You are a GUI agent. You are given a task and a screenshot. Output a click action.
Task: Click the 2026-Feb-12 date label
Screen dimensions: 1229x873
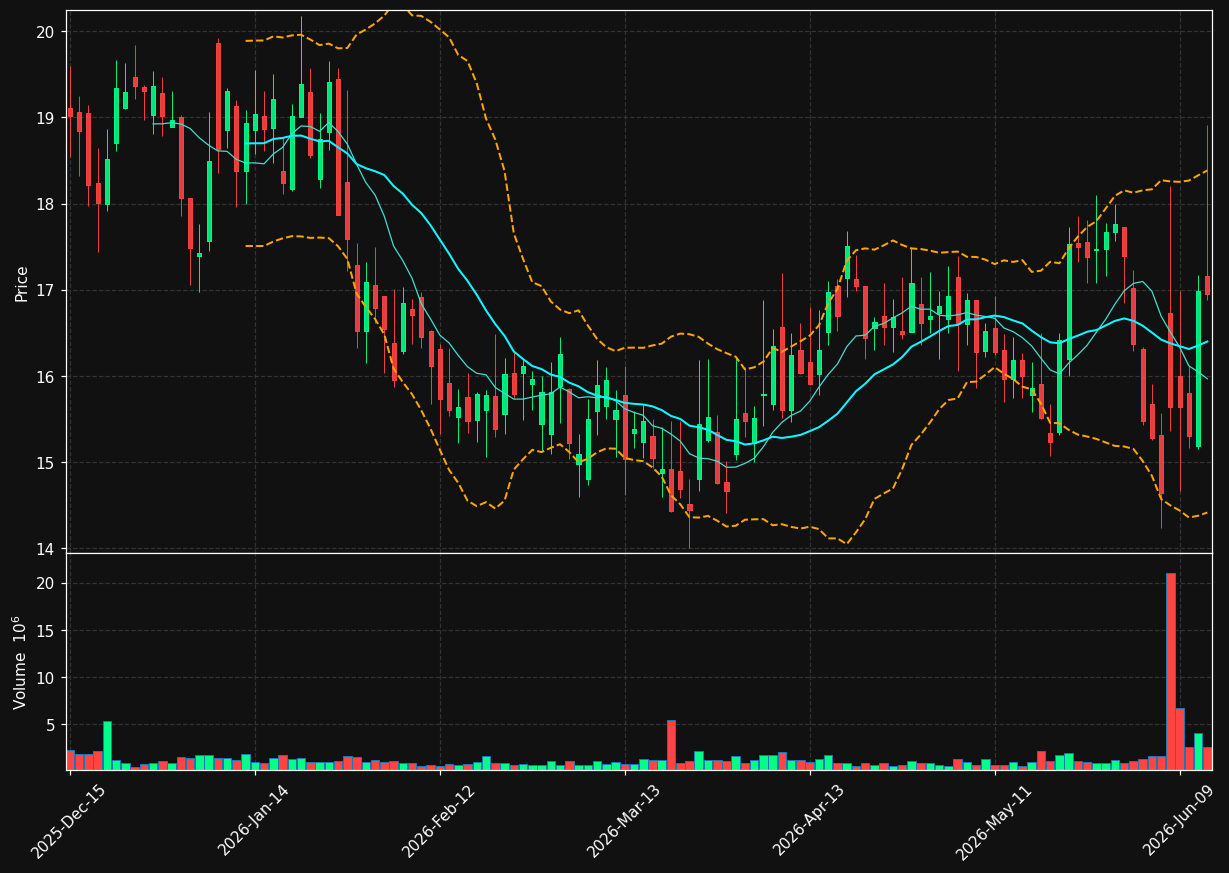(438, 821)
